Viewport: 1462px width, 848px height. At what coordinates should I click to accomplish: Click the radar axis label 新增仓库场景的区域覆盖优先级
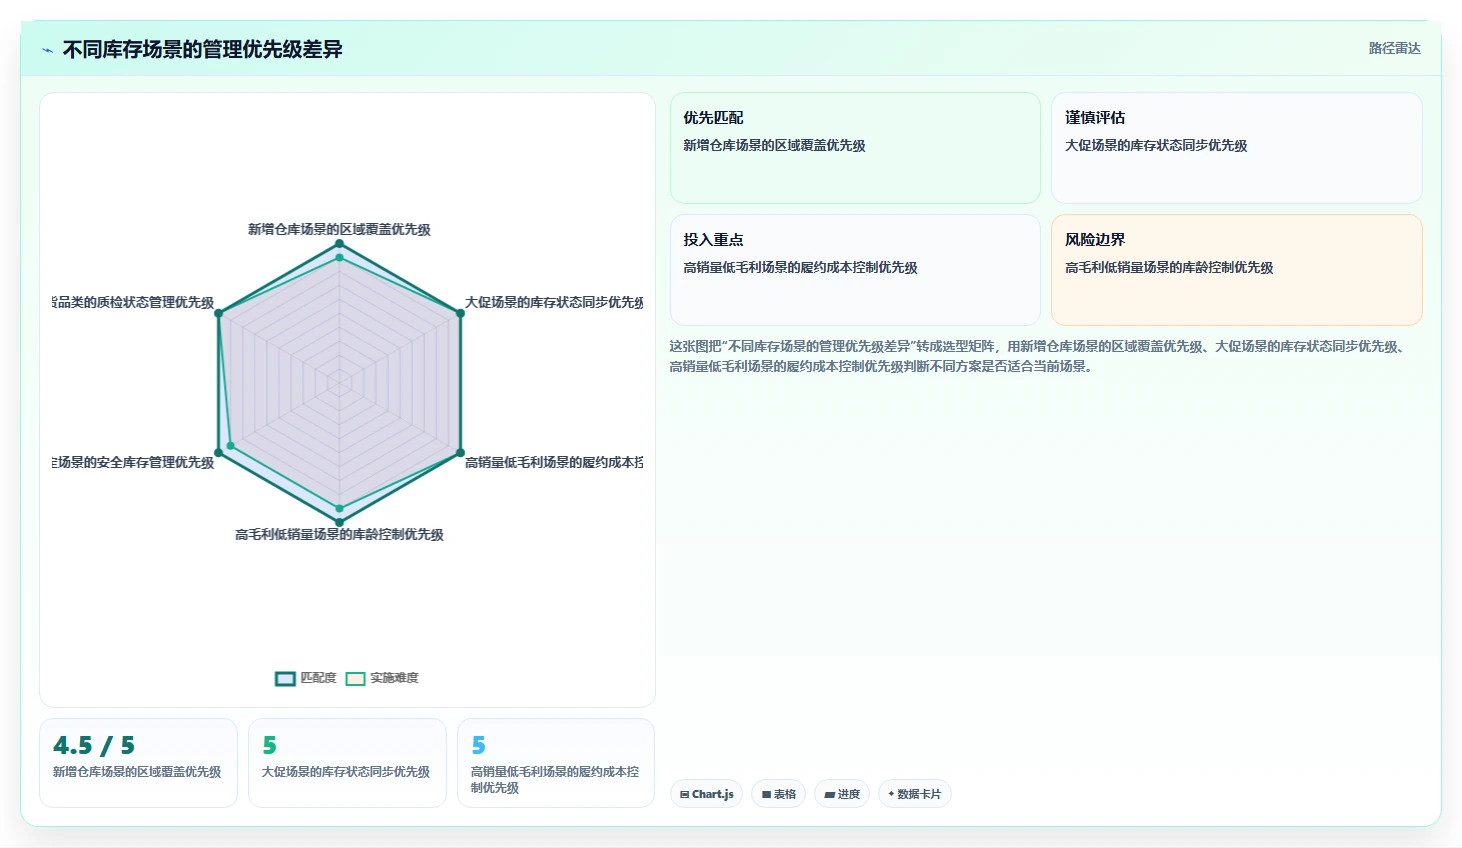339,229
